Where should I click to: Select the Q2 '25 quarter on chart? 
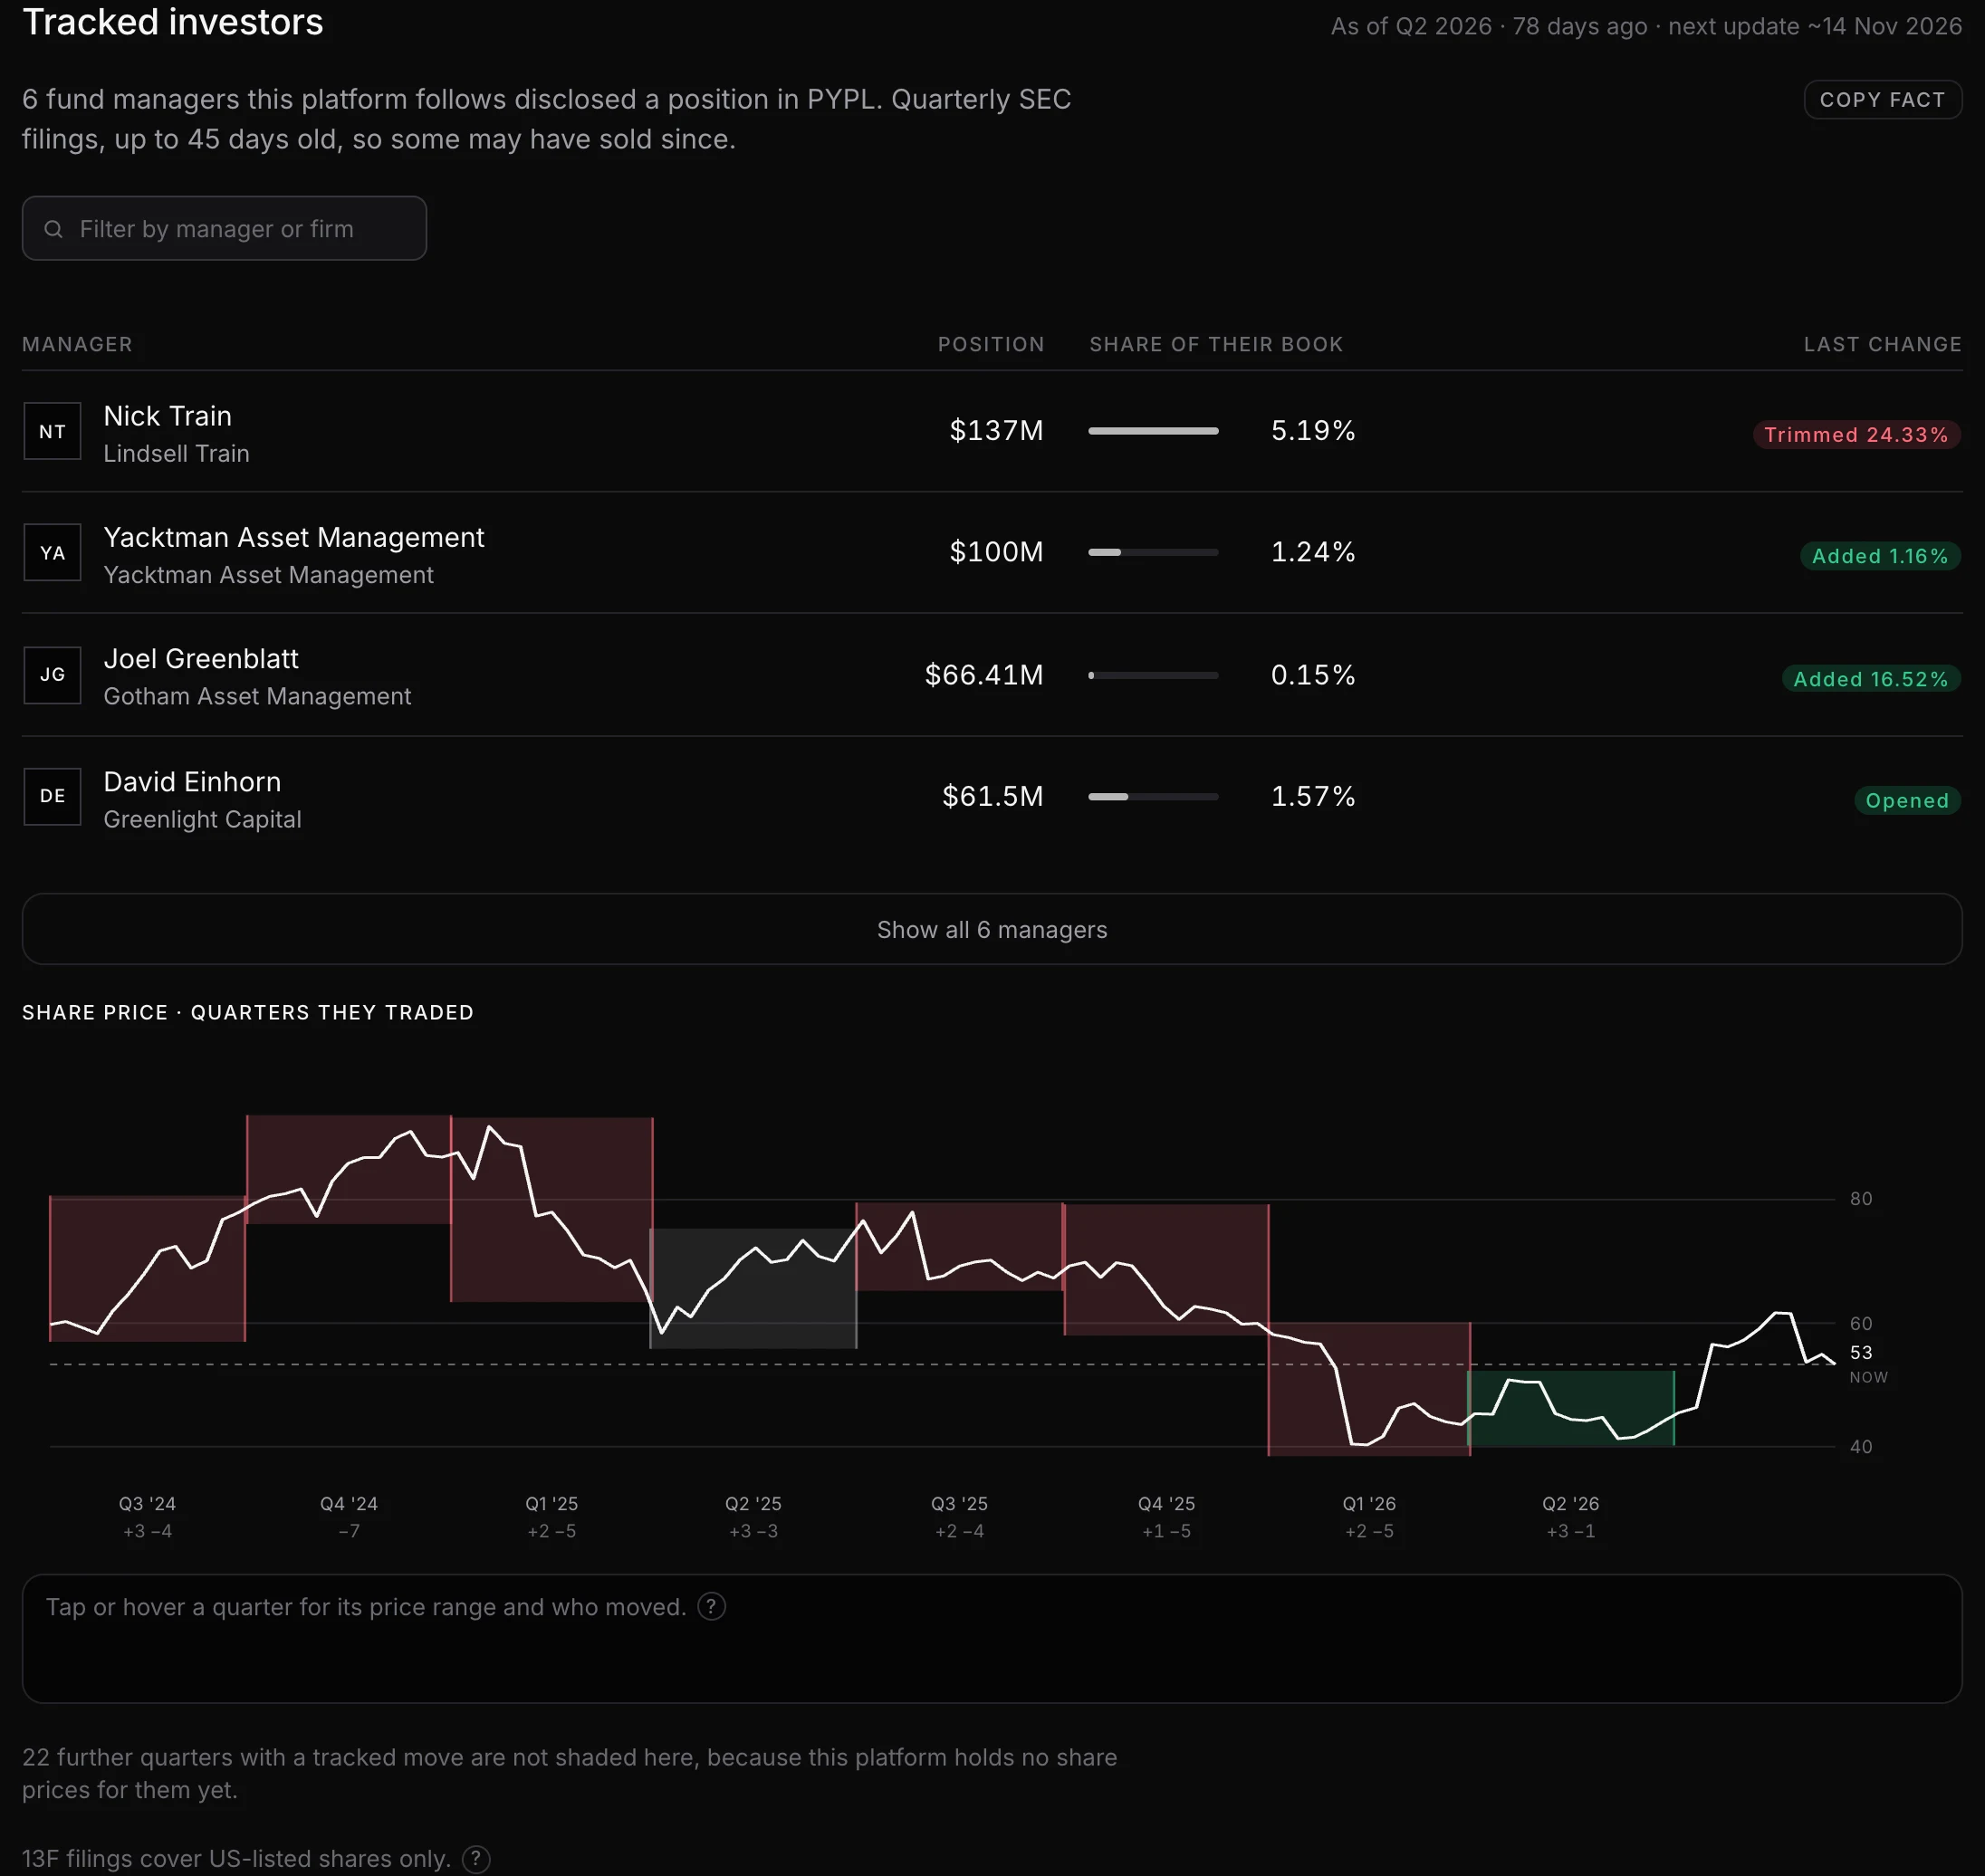pyautogui.click(x=753, y=1288)
